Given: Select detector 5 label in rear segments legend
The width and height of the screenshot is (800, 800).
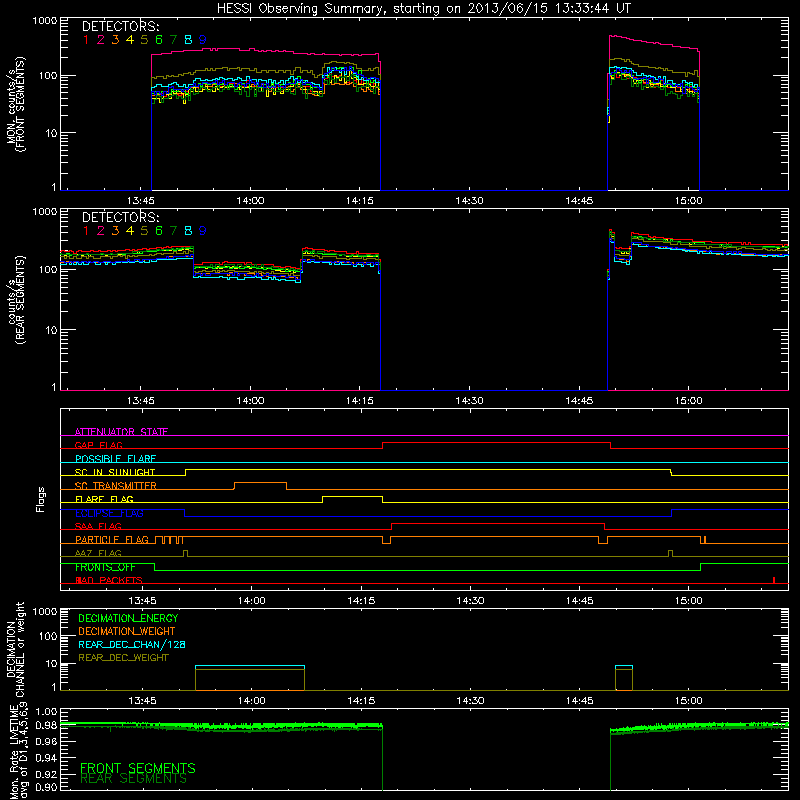Looking at the screenshot, I should click(x=144, y=231).
